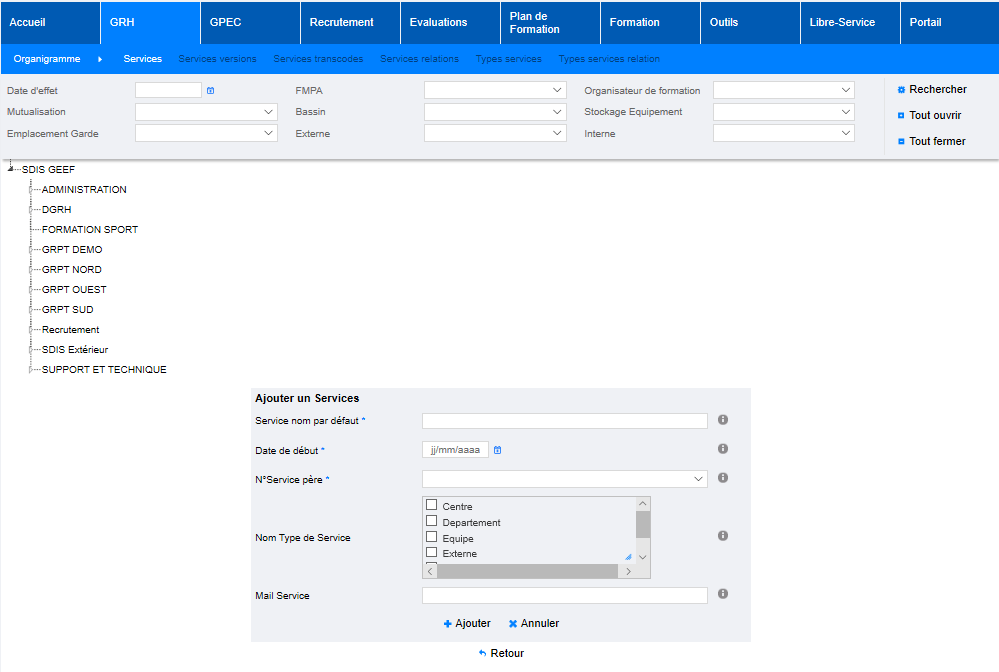Open calendar picker next to Date d'effet

[210, 91]
